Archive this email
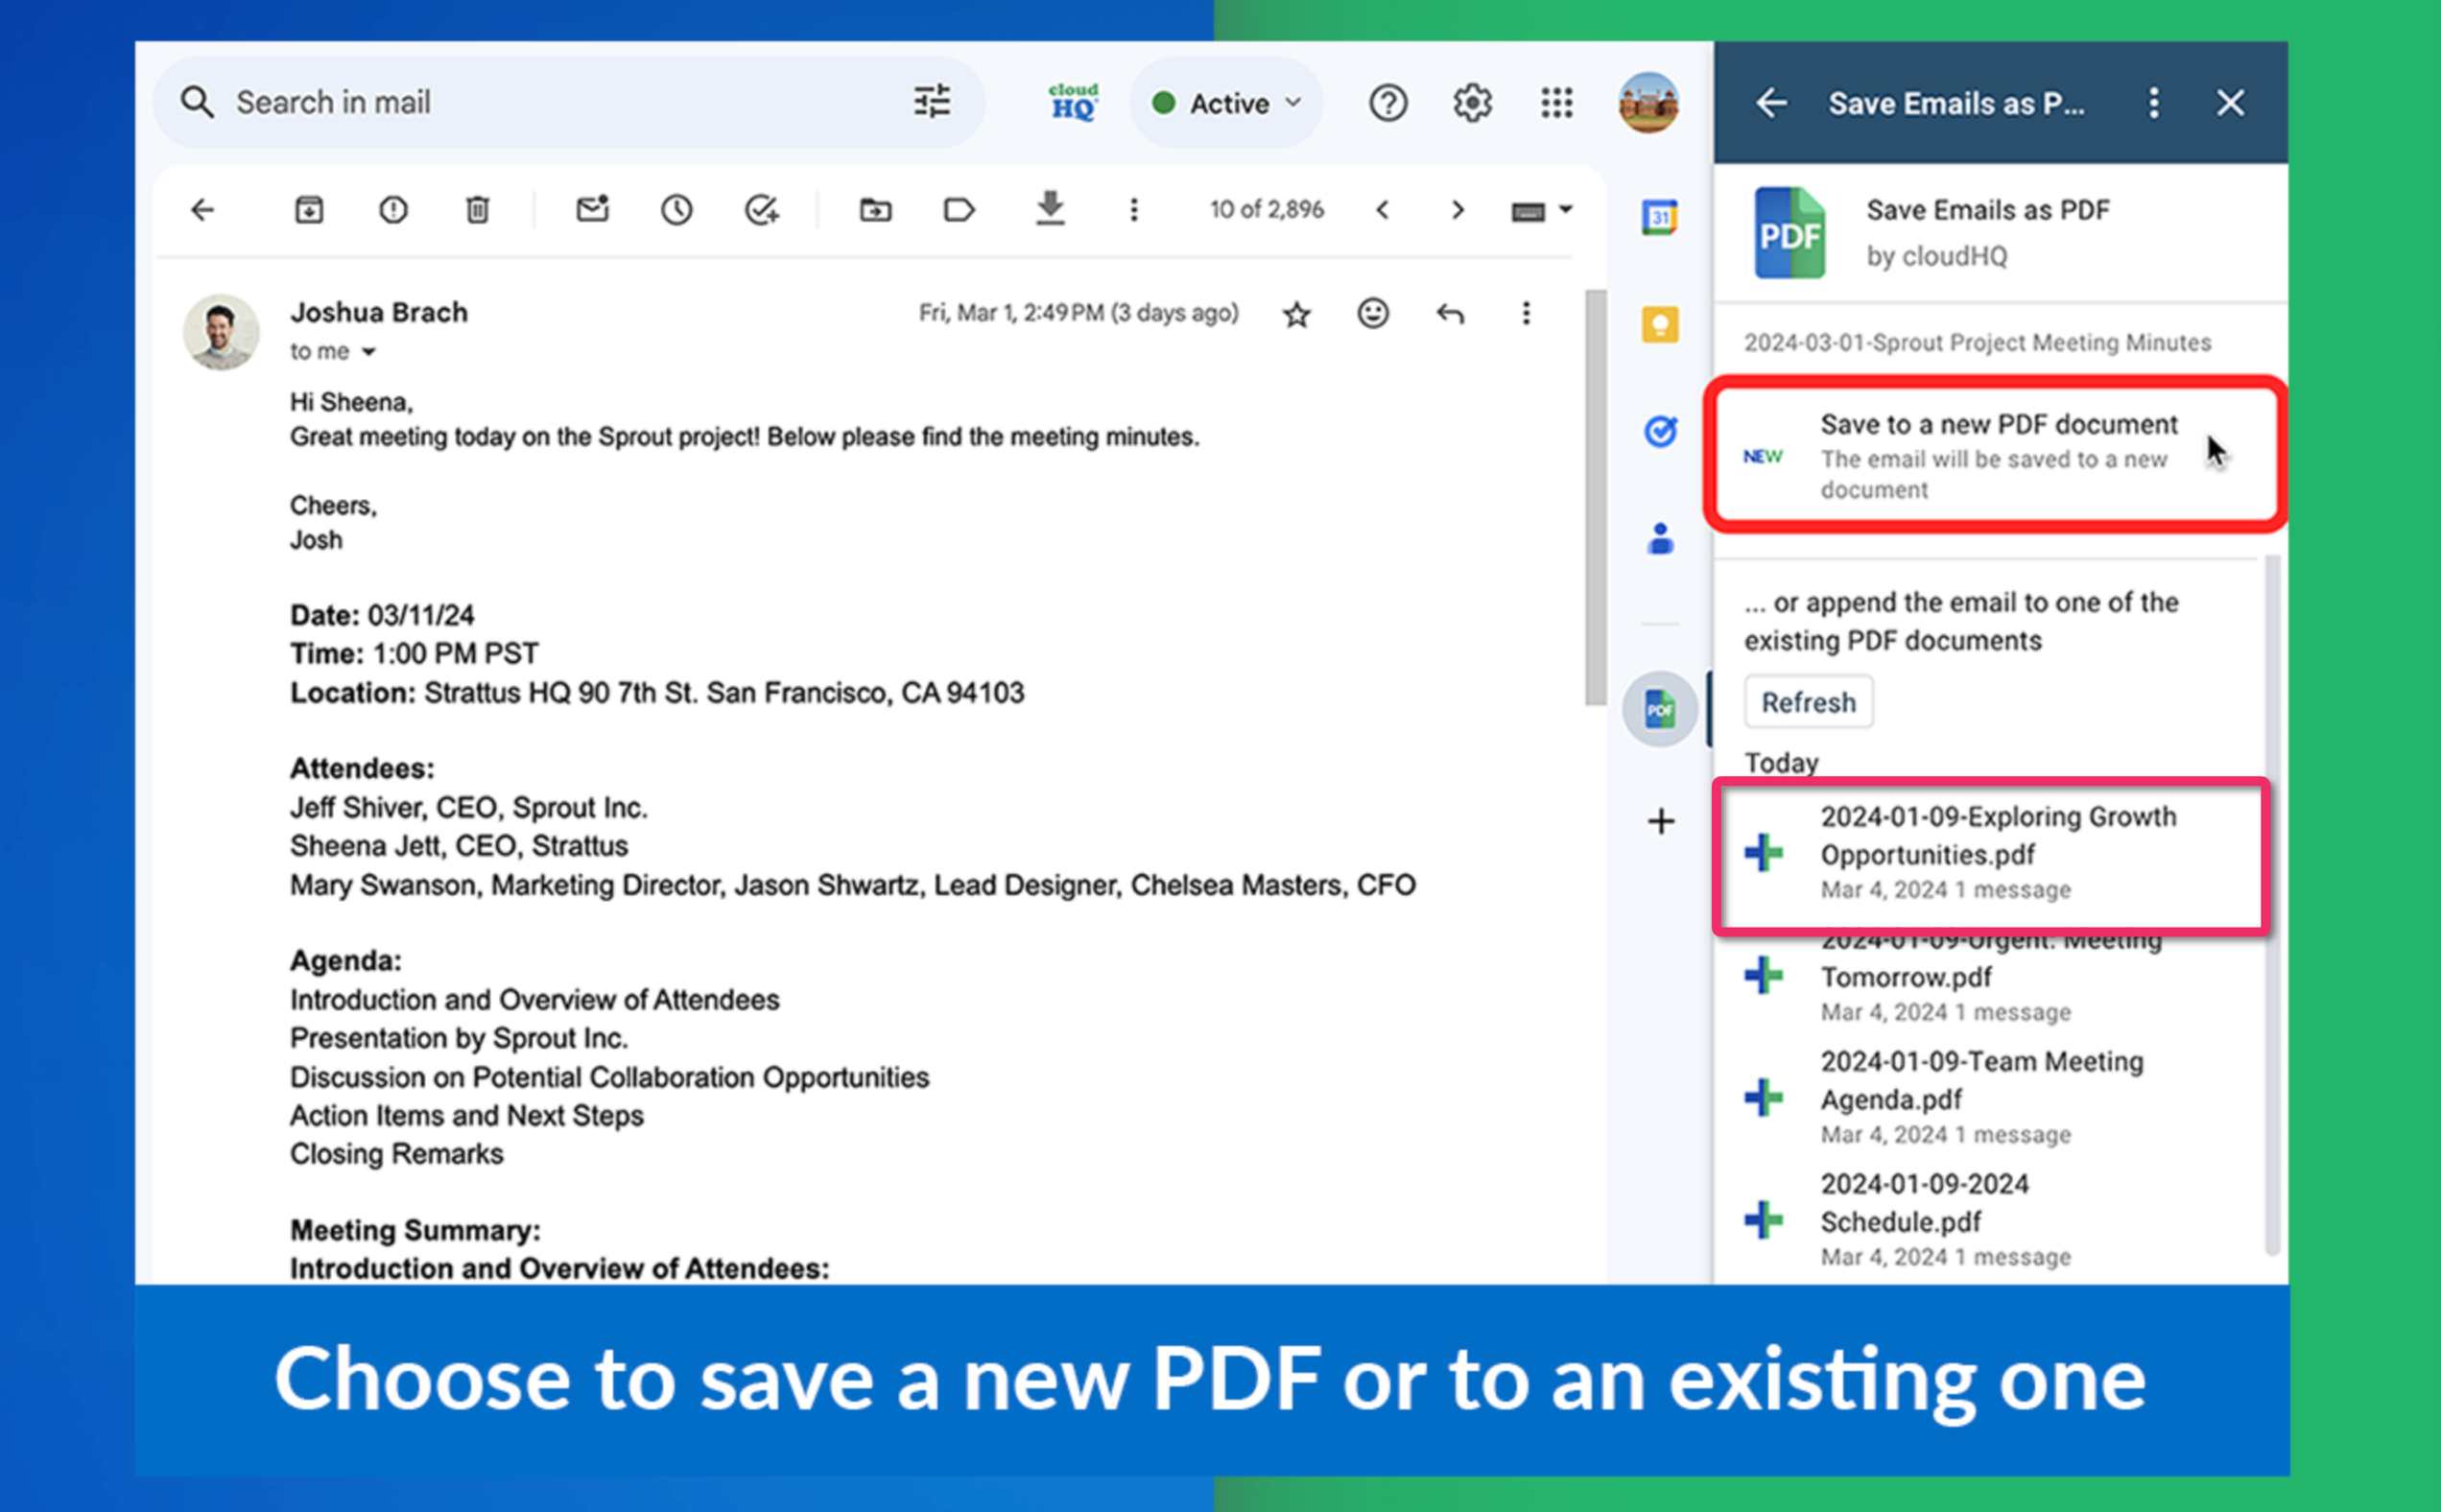The image size is (2441, 1512). coord(309,210)
